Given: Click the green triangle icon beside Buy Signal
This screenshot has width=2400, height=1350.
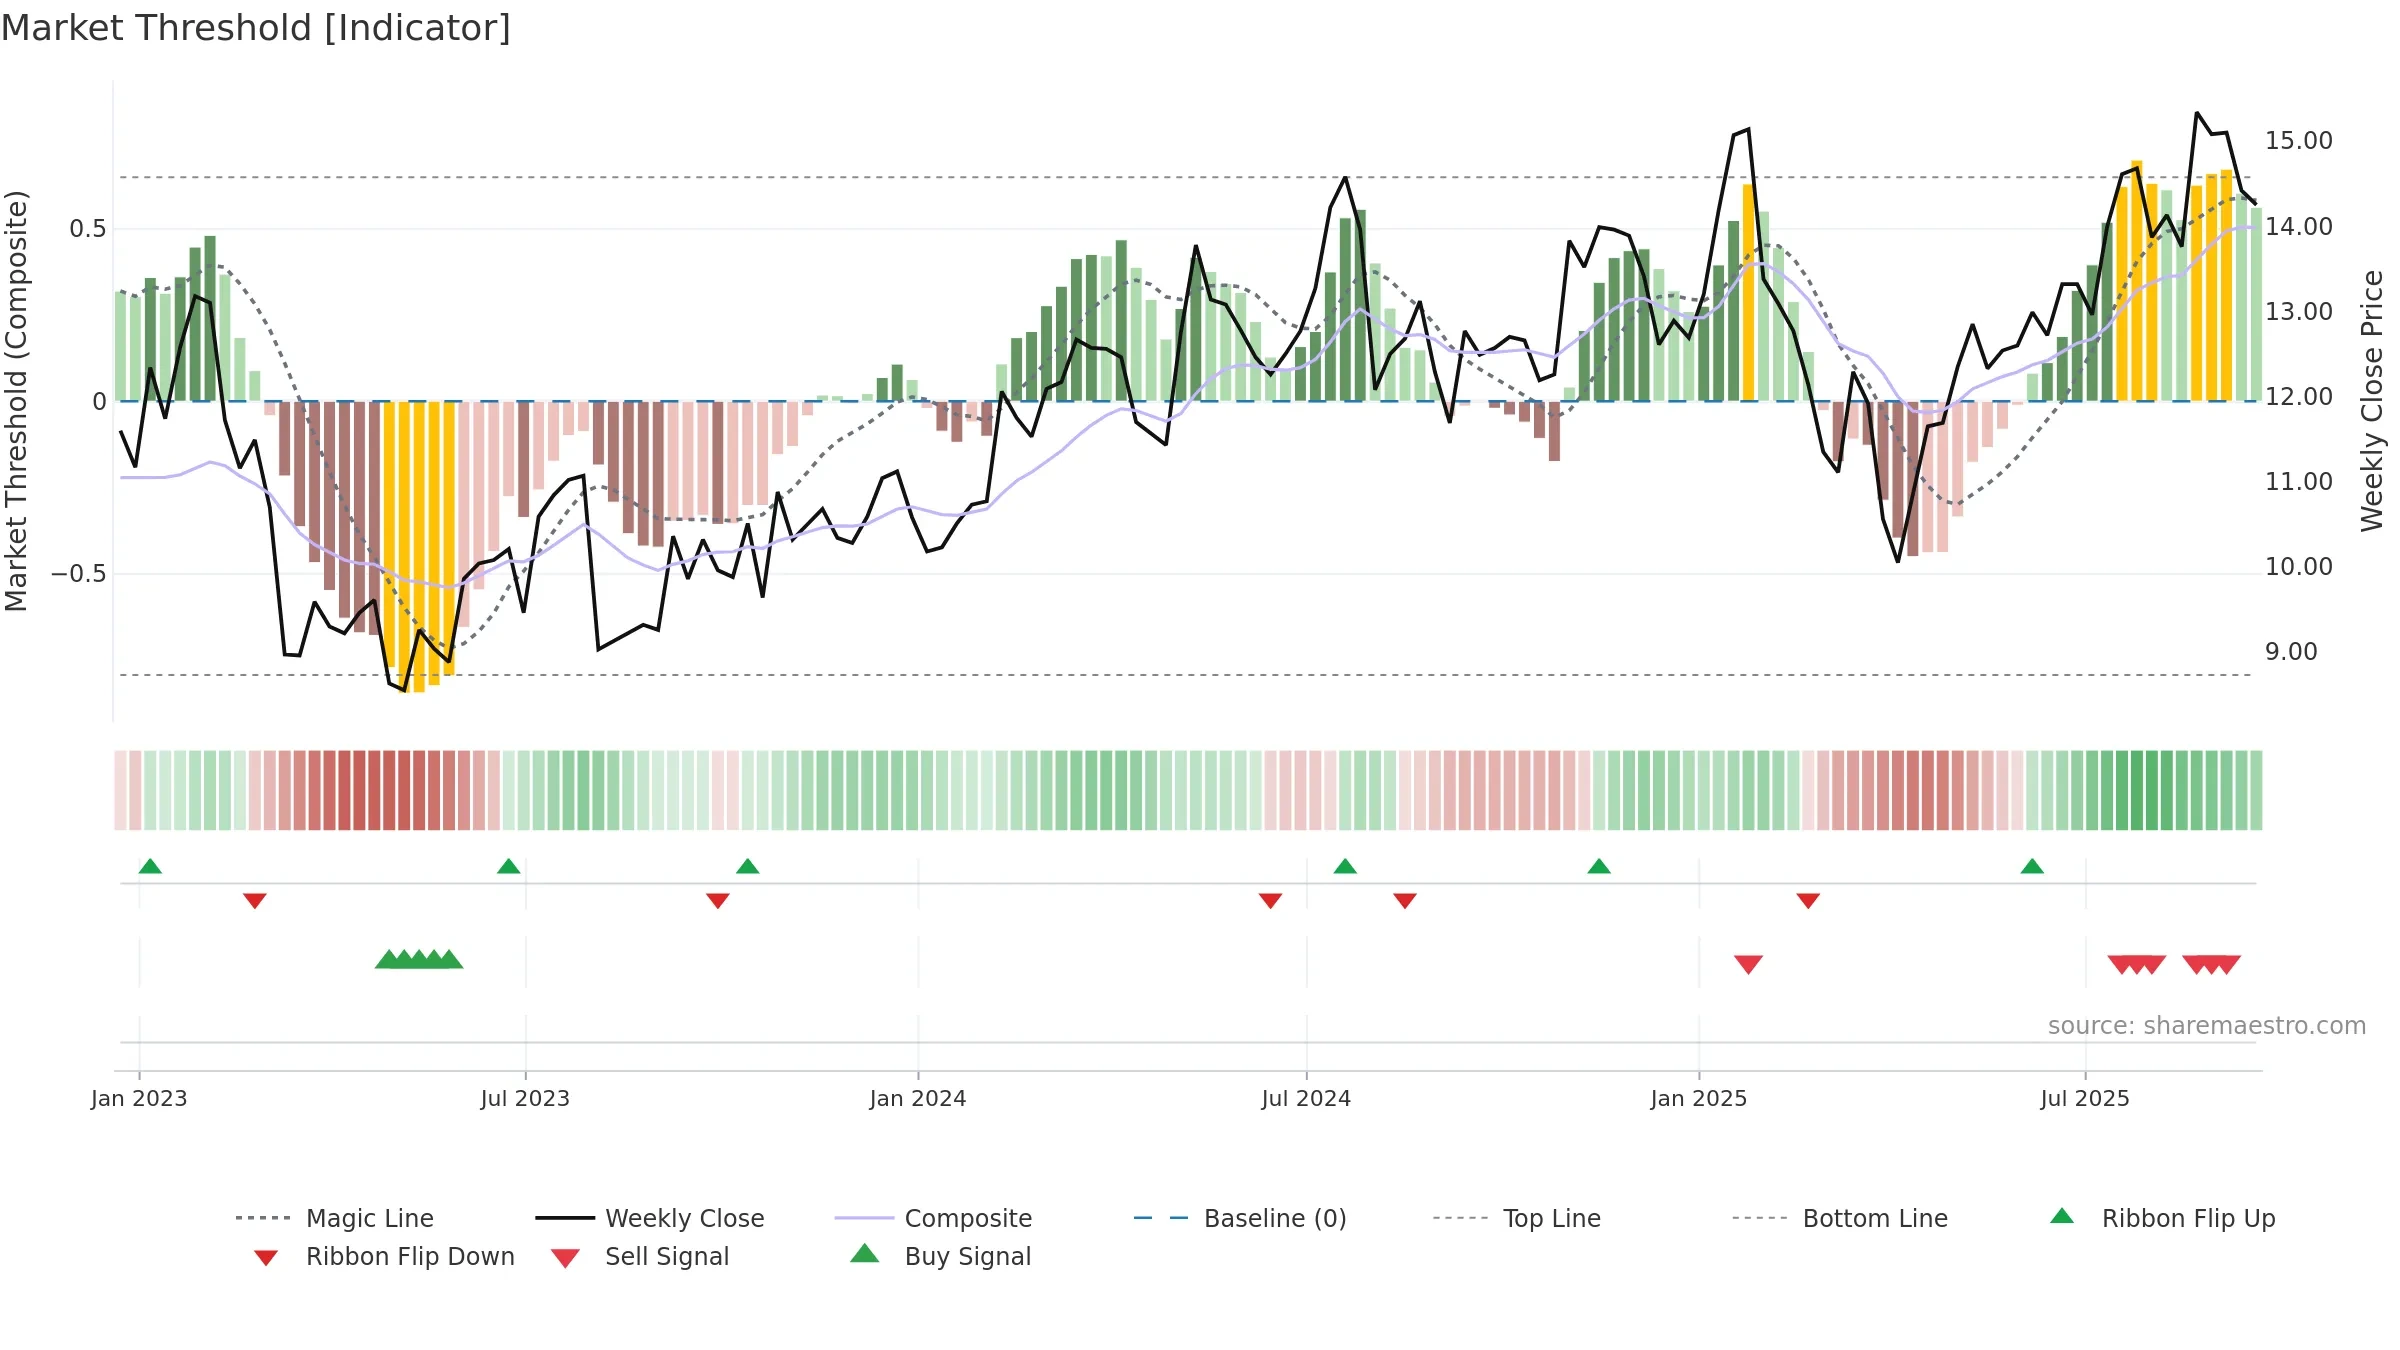Looking at the screenshot, I should [x=865, y=1253].
